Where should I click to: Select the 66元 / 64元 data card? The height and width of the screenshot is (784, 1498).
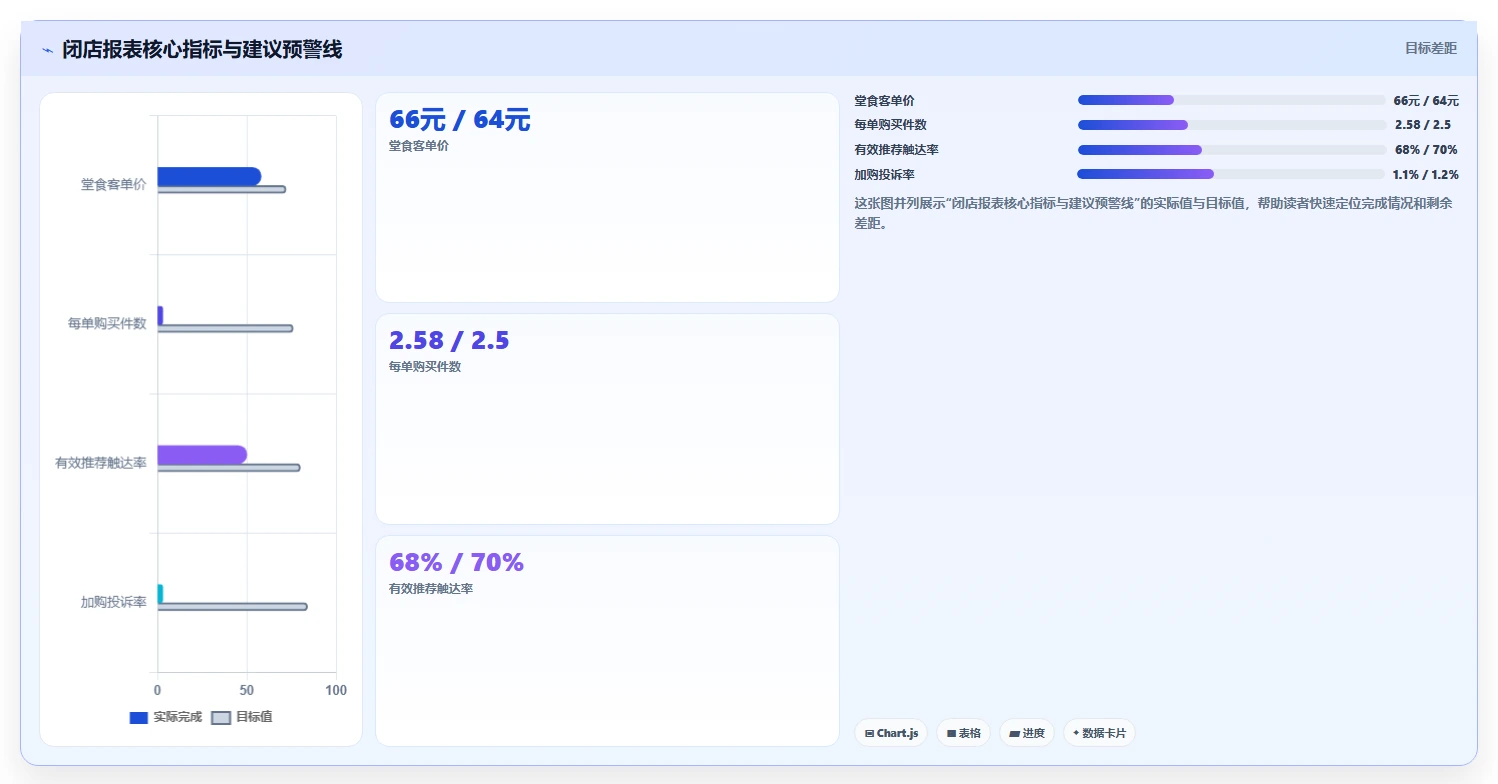click(x=607, y=197)
